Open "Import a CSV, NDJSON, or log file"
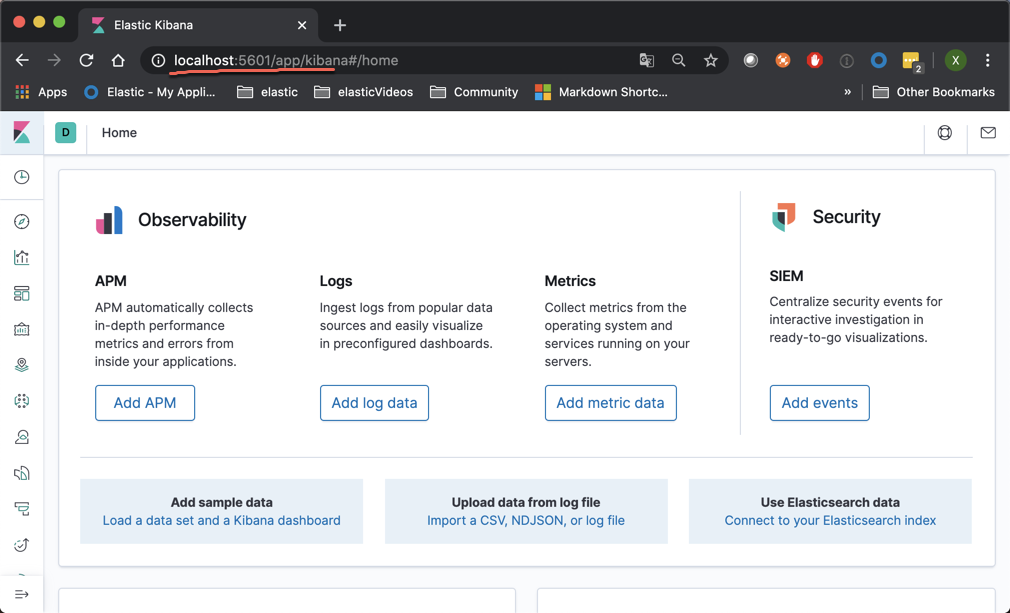This screenshot has height=613, width=1010. 526,521
